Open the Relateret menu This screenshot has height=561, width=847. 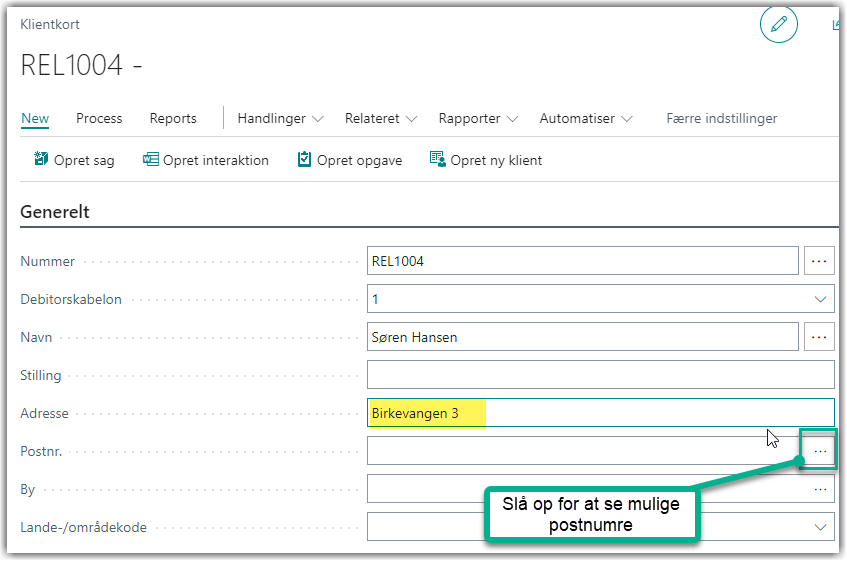381,118
